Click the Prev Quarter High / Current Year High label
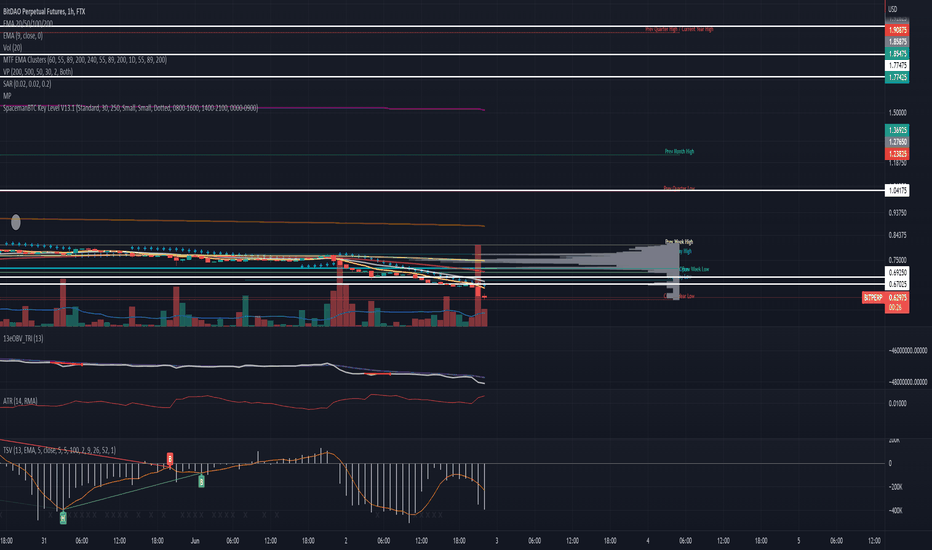Screen dimensions: 932x550 679,29
